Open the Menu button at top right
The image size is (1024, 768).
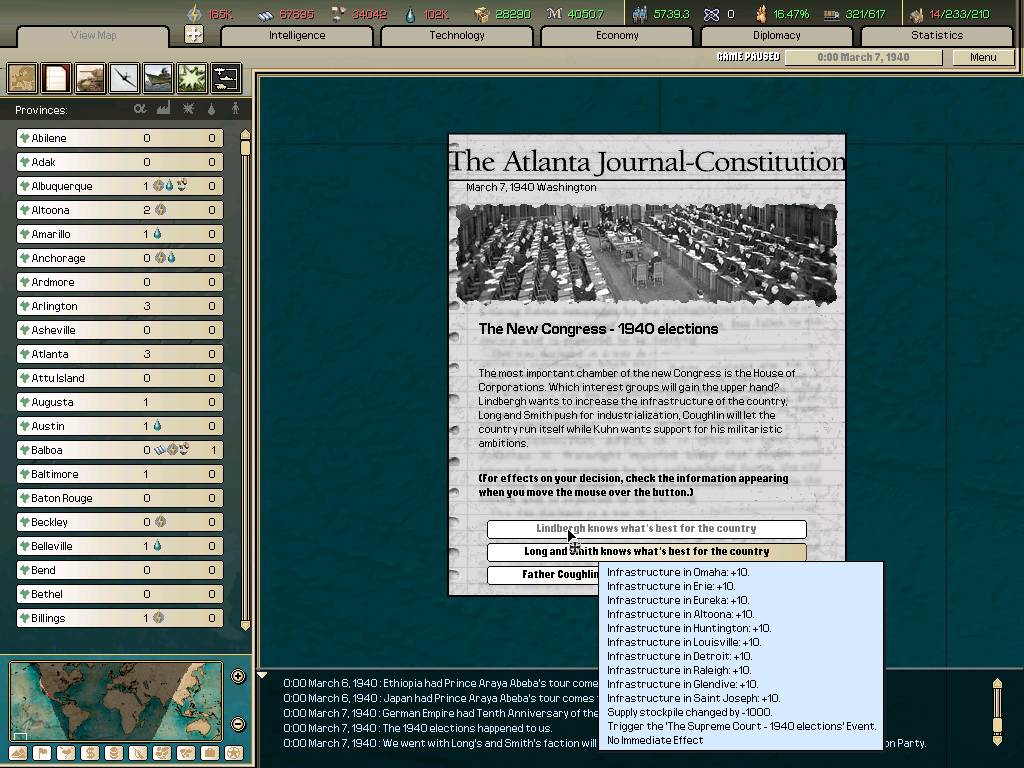[983, 57]
